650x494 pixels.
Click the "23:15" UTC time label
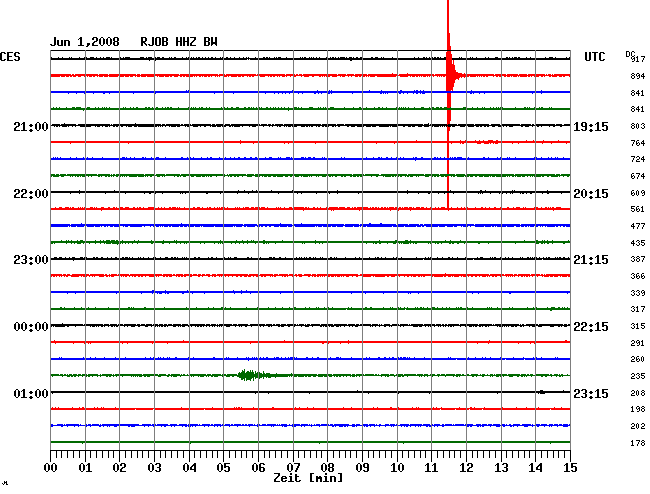591,393
